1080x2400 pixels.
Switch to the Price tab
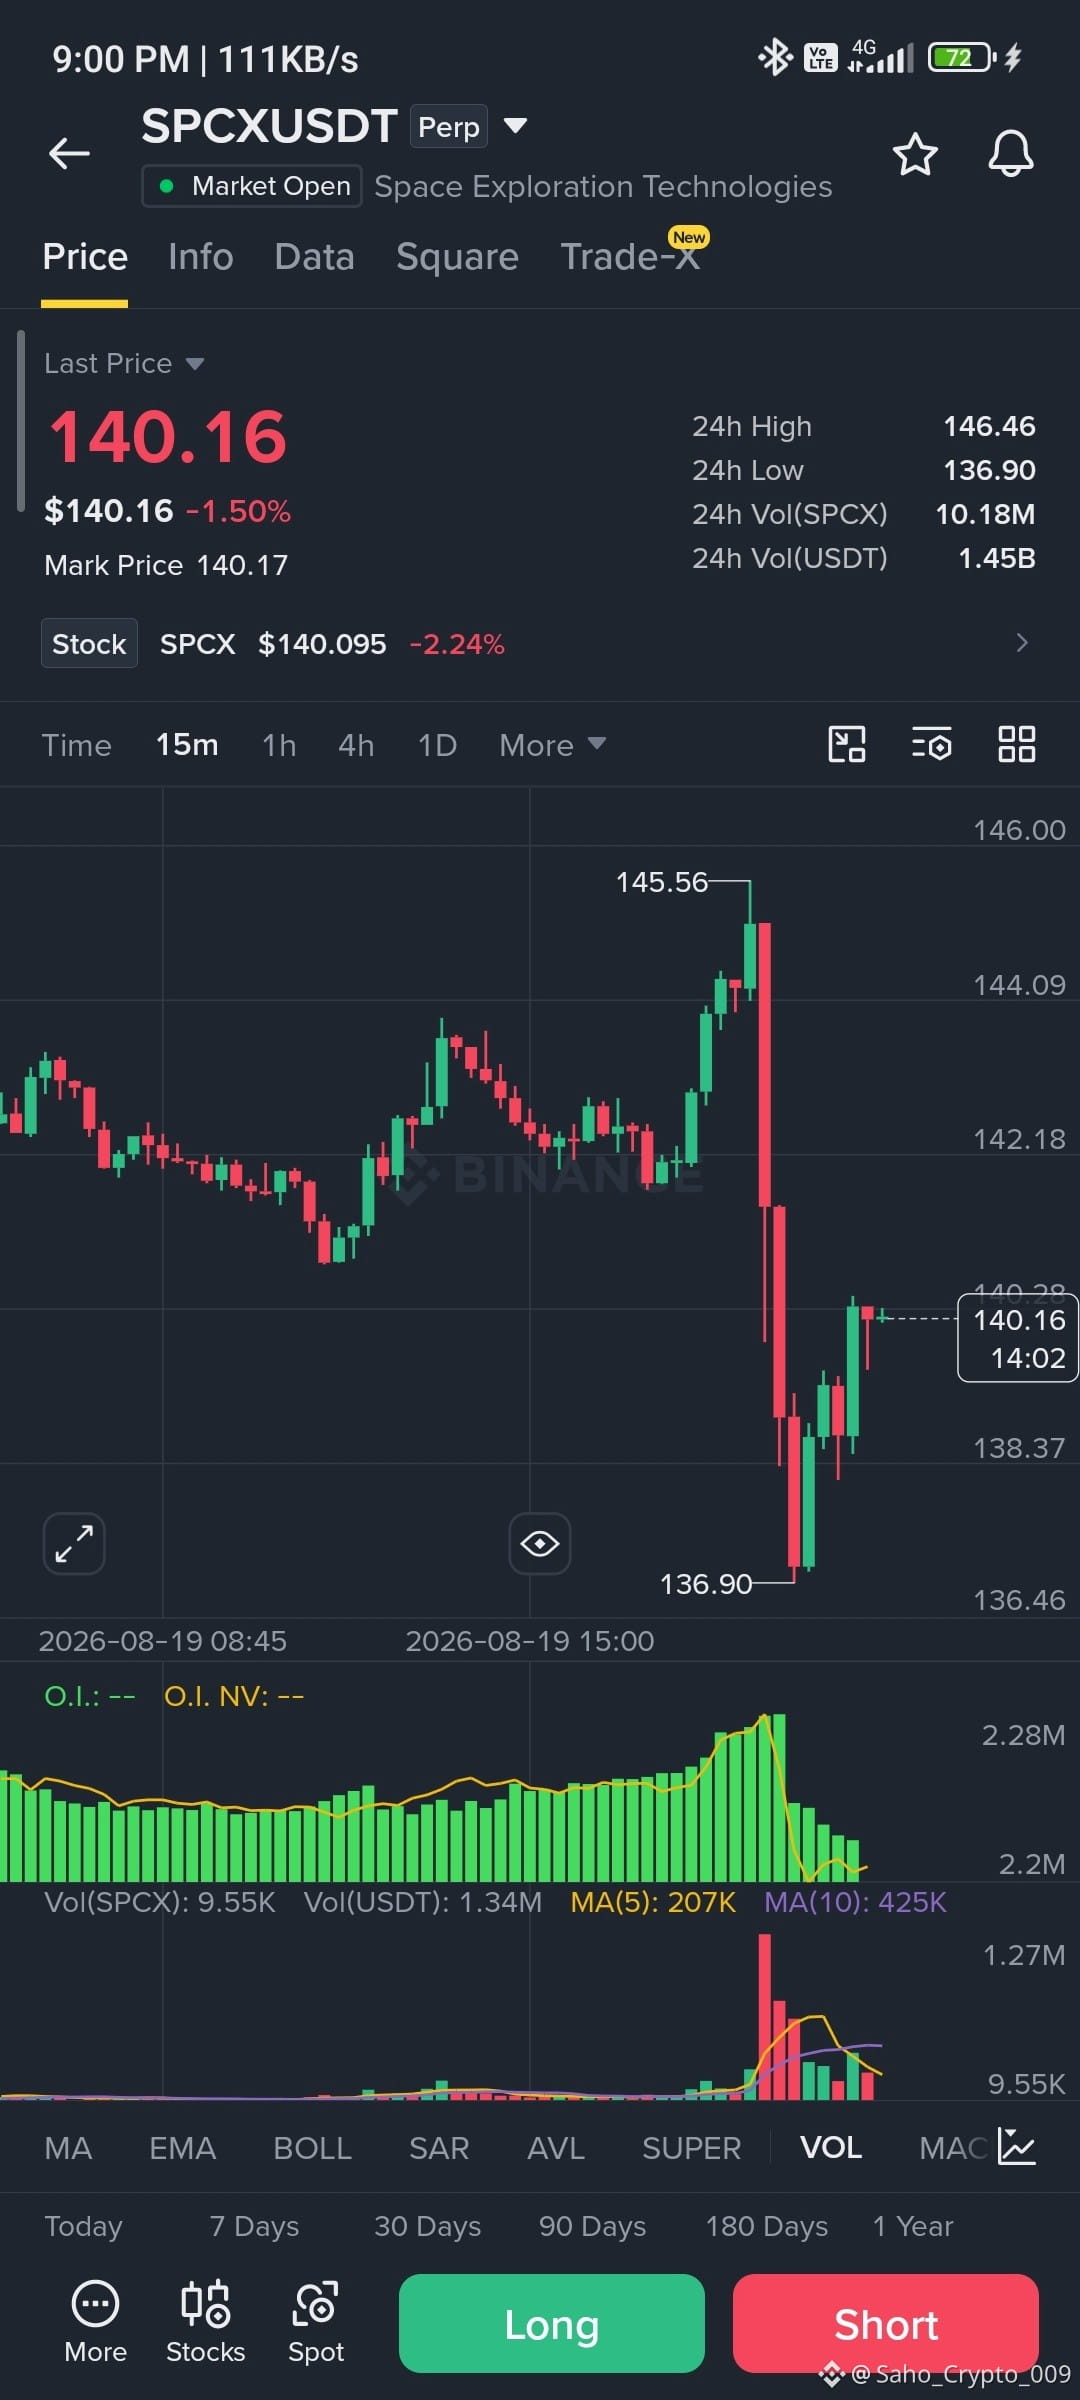click(x=85, y=257)
